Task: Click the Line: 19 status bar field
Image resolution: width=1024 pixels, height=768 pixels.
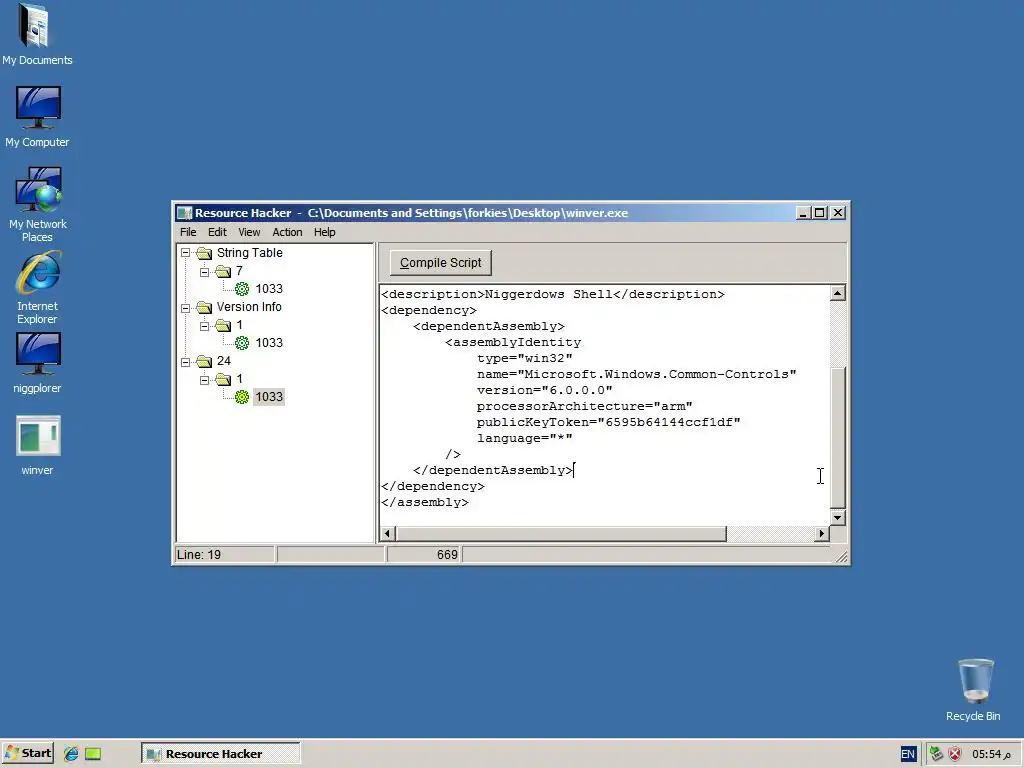Action: click(225, 554)
